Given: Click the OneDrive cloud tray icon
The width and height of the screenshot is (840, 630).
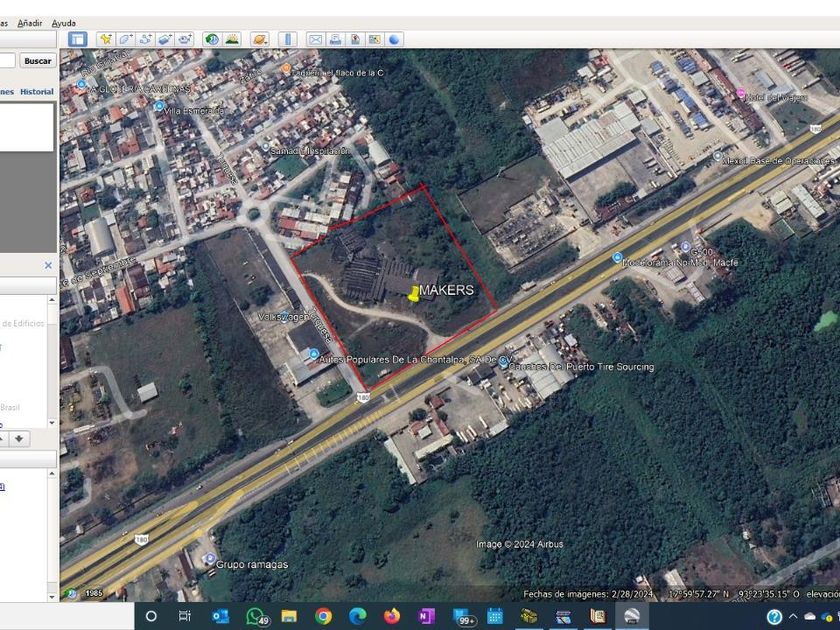Looking at the screenshot, I should click(810, 617).
